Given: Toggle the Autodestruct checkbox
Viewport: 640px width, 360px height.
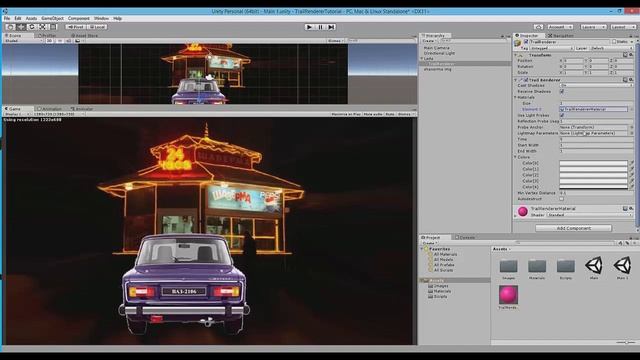Looking at the screenshot, I should coord(562,199).
